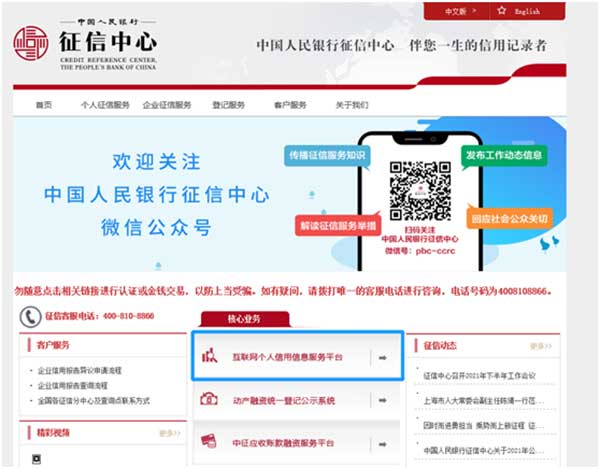Click arrow next to 动产融资统一登记公示系统
The image size is (600, 469).
[x=382, y=401]
